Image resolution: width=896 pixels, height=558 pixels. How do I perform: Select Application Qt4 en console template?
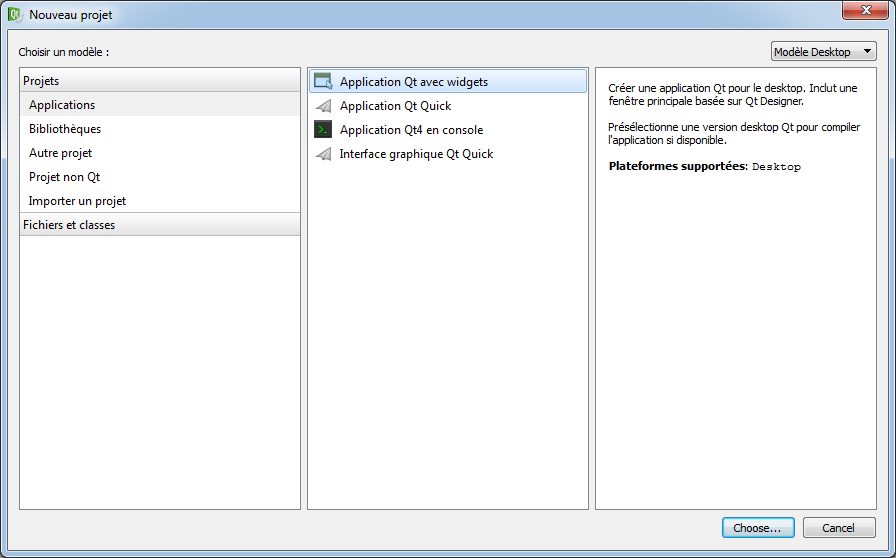coord(448,130)
